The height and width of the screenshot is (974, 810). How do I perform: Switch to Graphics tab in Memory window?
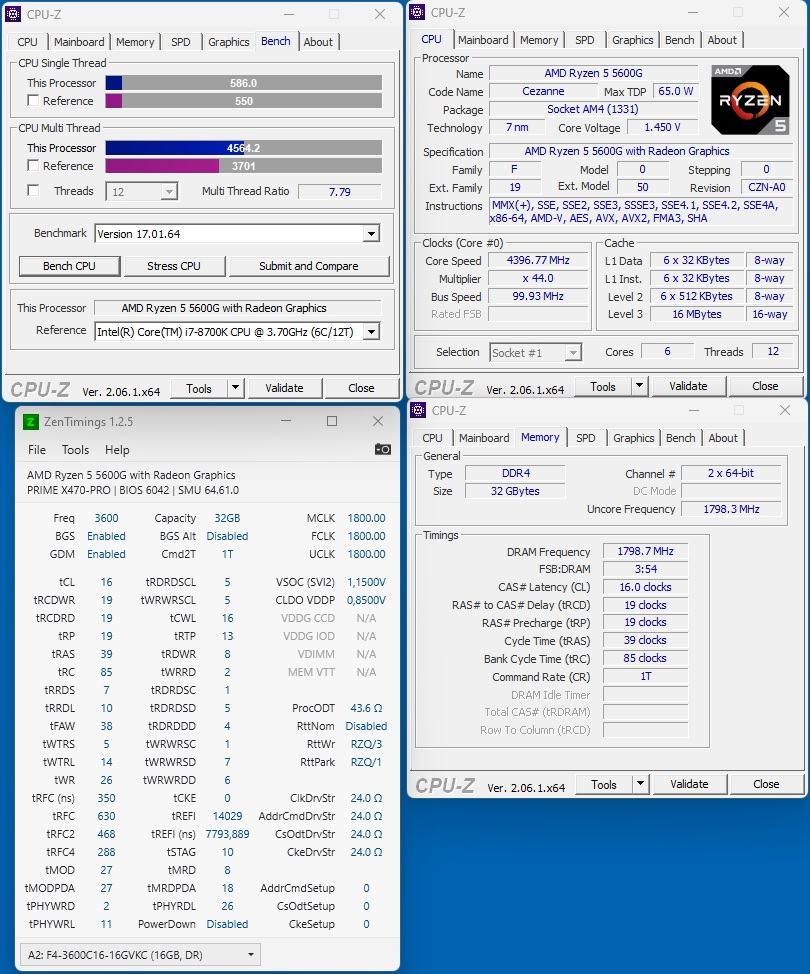pyautogui.click(x=634, y=438)
